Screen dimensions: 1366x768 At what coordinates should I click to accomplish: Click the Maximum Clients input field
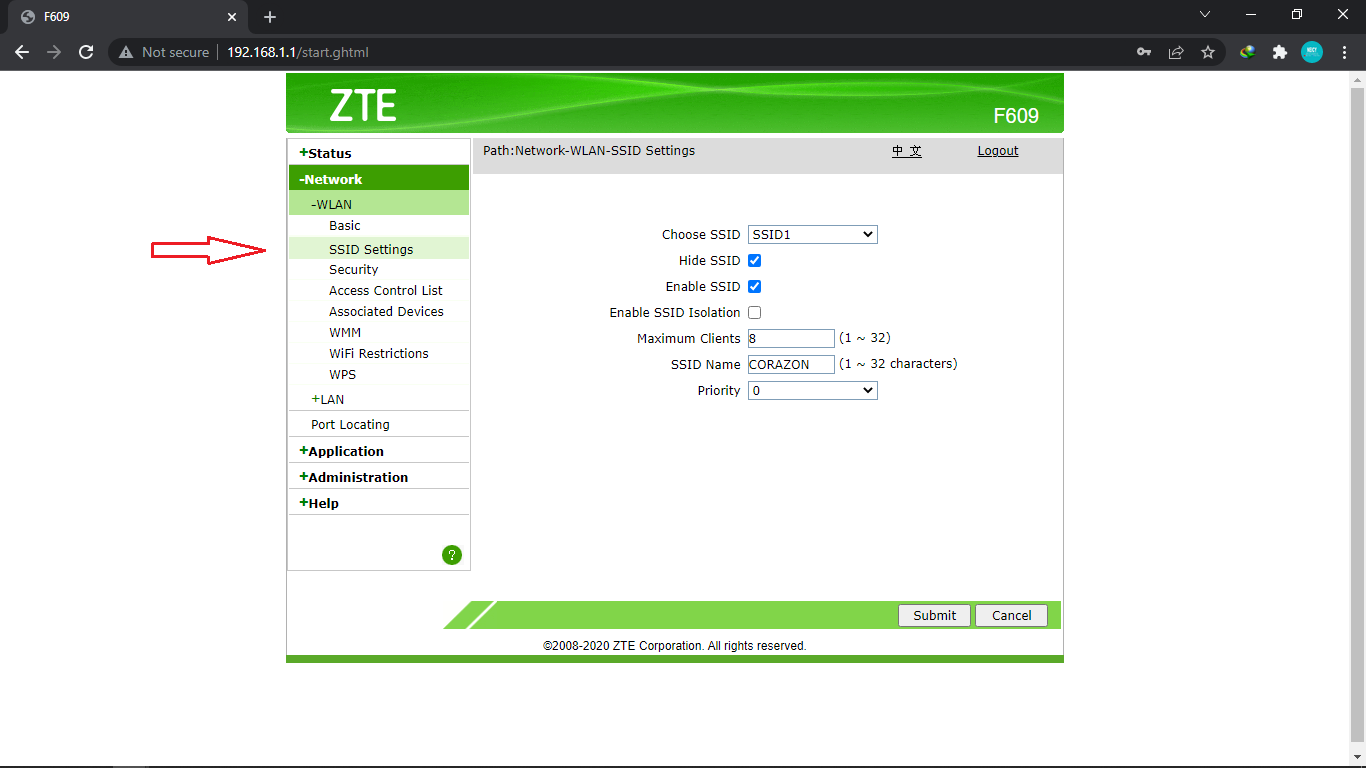point(791,338)
